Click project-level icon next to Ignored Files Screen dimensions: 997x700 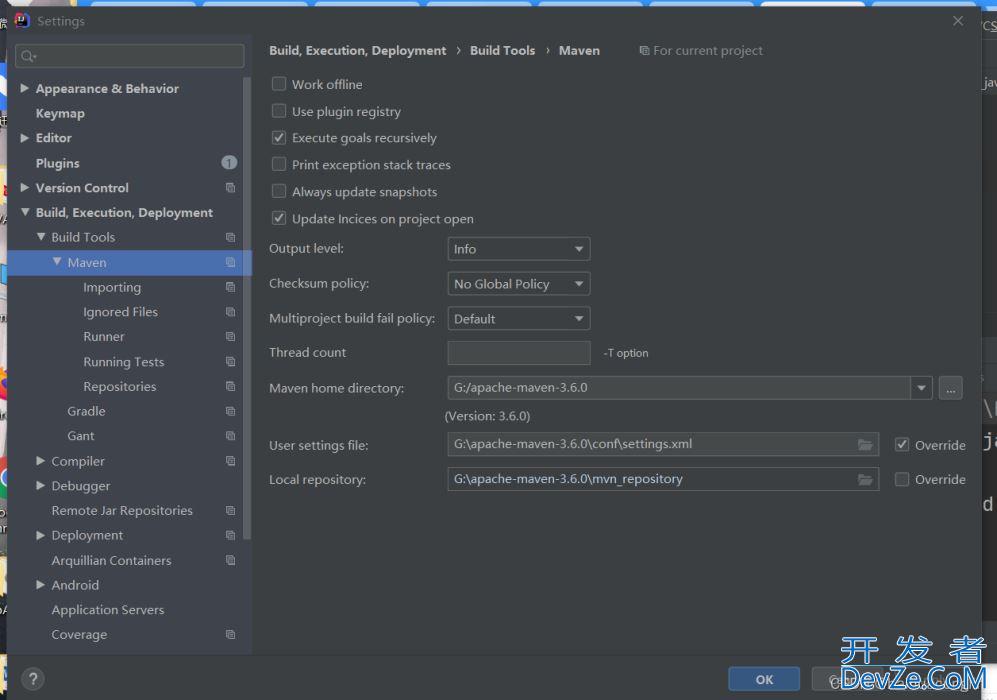click(x=230, y=312)
